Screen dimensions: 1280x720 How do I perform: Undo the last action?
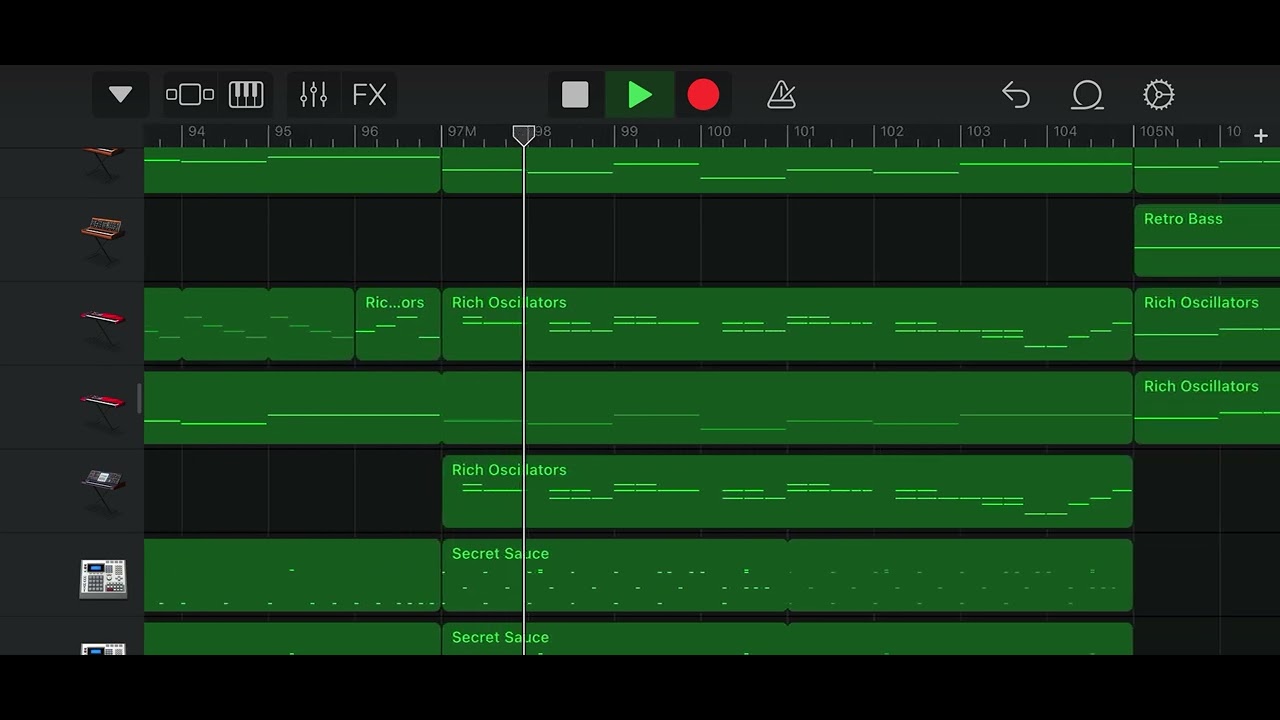(1016, 95)
